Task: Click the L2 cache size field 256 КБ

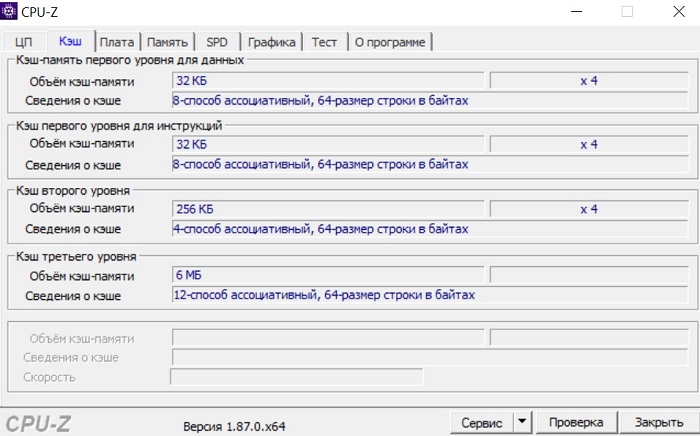Action: pyautogui.click(x=328, y=209)
